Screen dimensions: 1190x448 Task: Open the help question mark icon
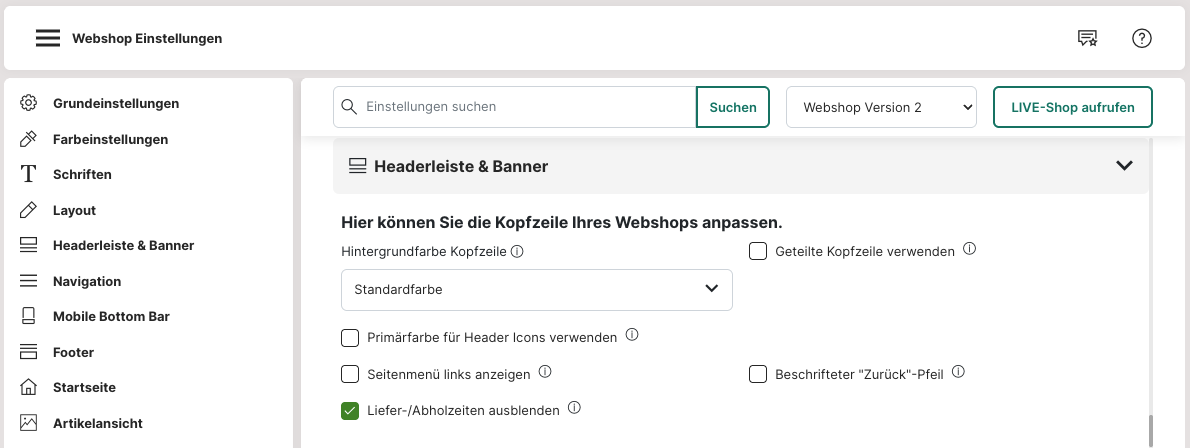click(x=1142, y=39)
